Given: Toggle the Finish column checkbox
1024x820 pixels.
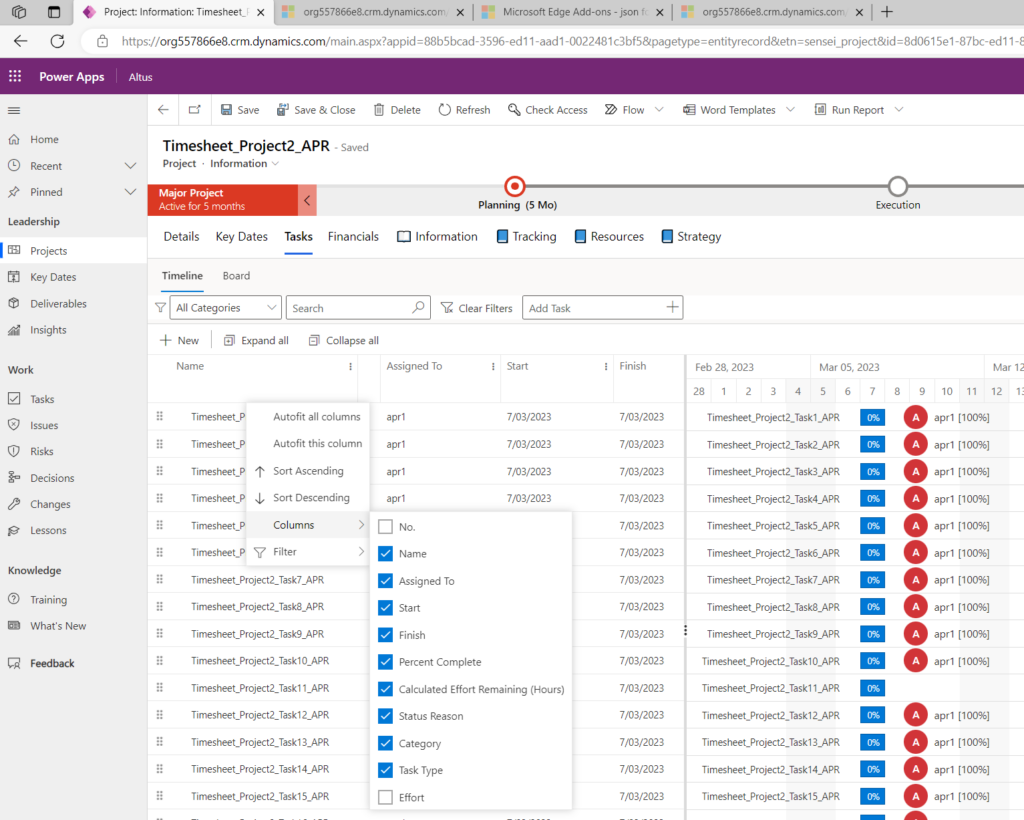Looking at the screenshot, I should (x=385, y=635).
